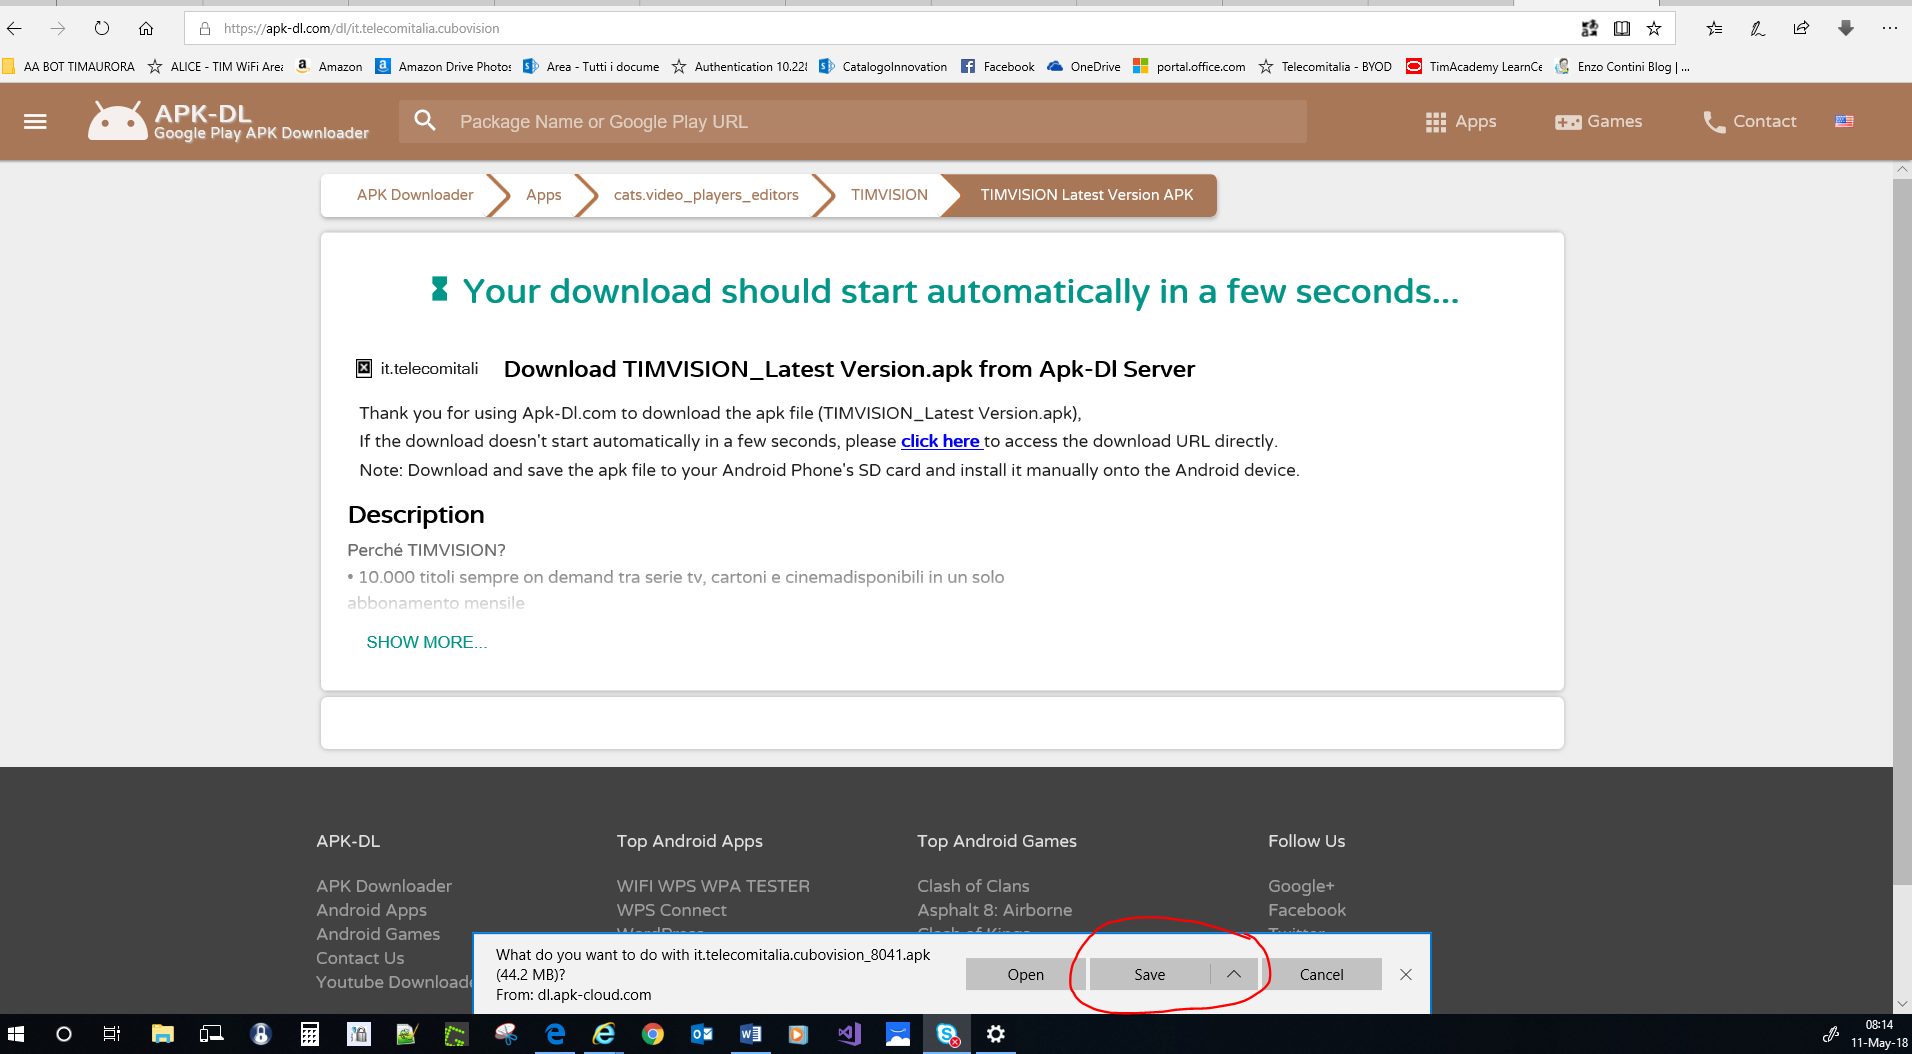Open reading view book icon

[1622, 28]
